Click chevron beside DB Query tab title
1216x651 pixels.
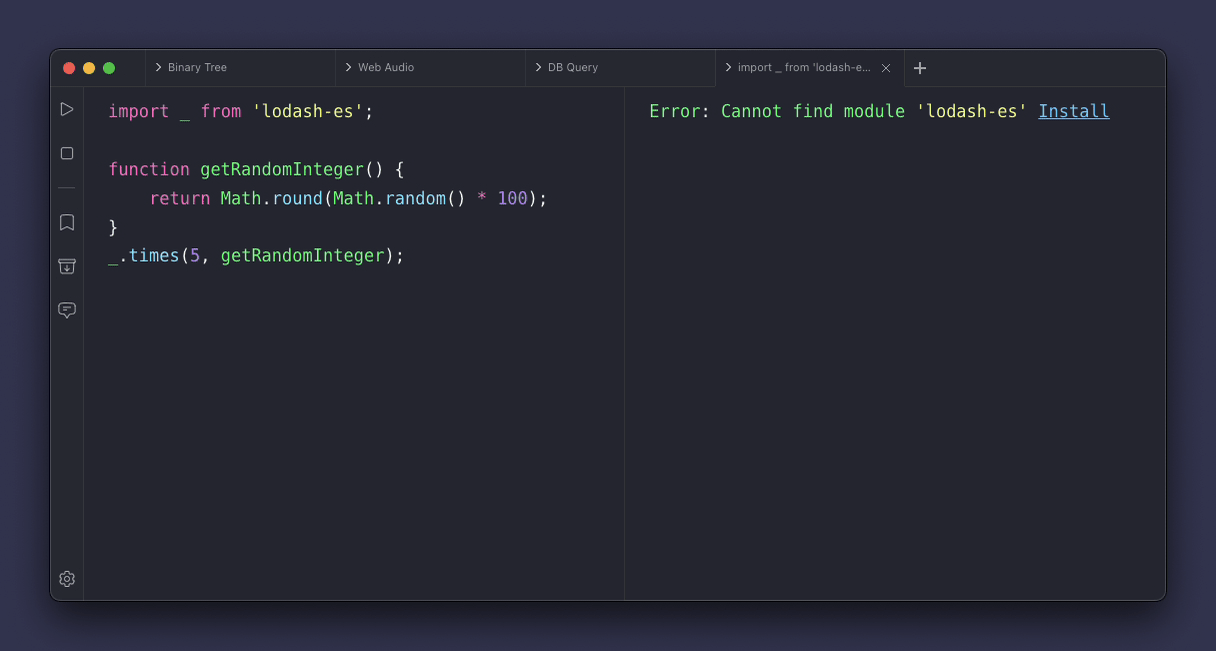pos(538,68)
